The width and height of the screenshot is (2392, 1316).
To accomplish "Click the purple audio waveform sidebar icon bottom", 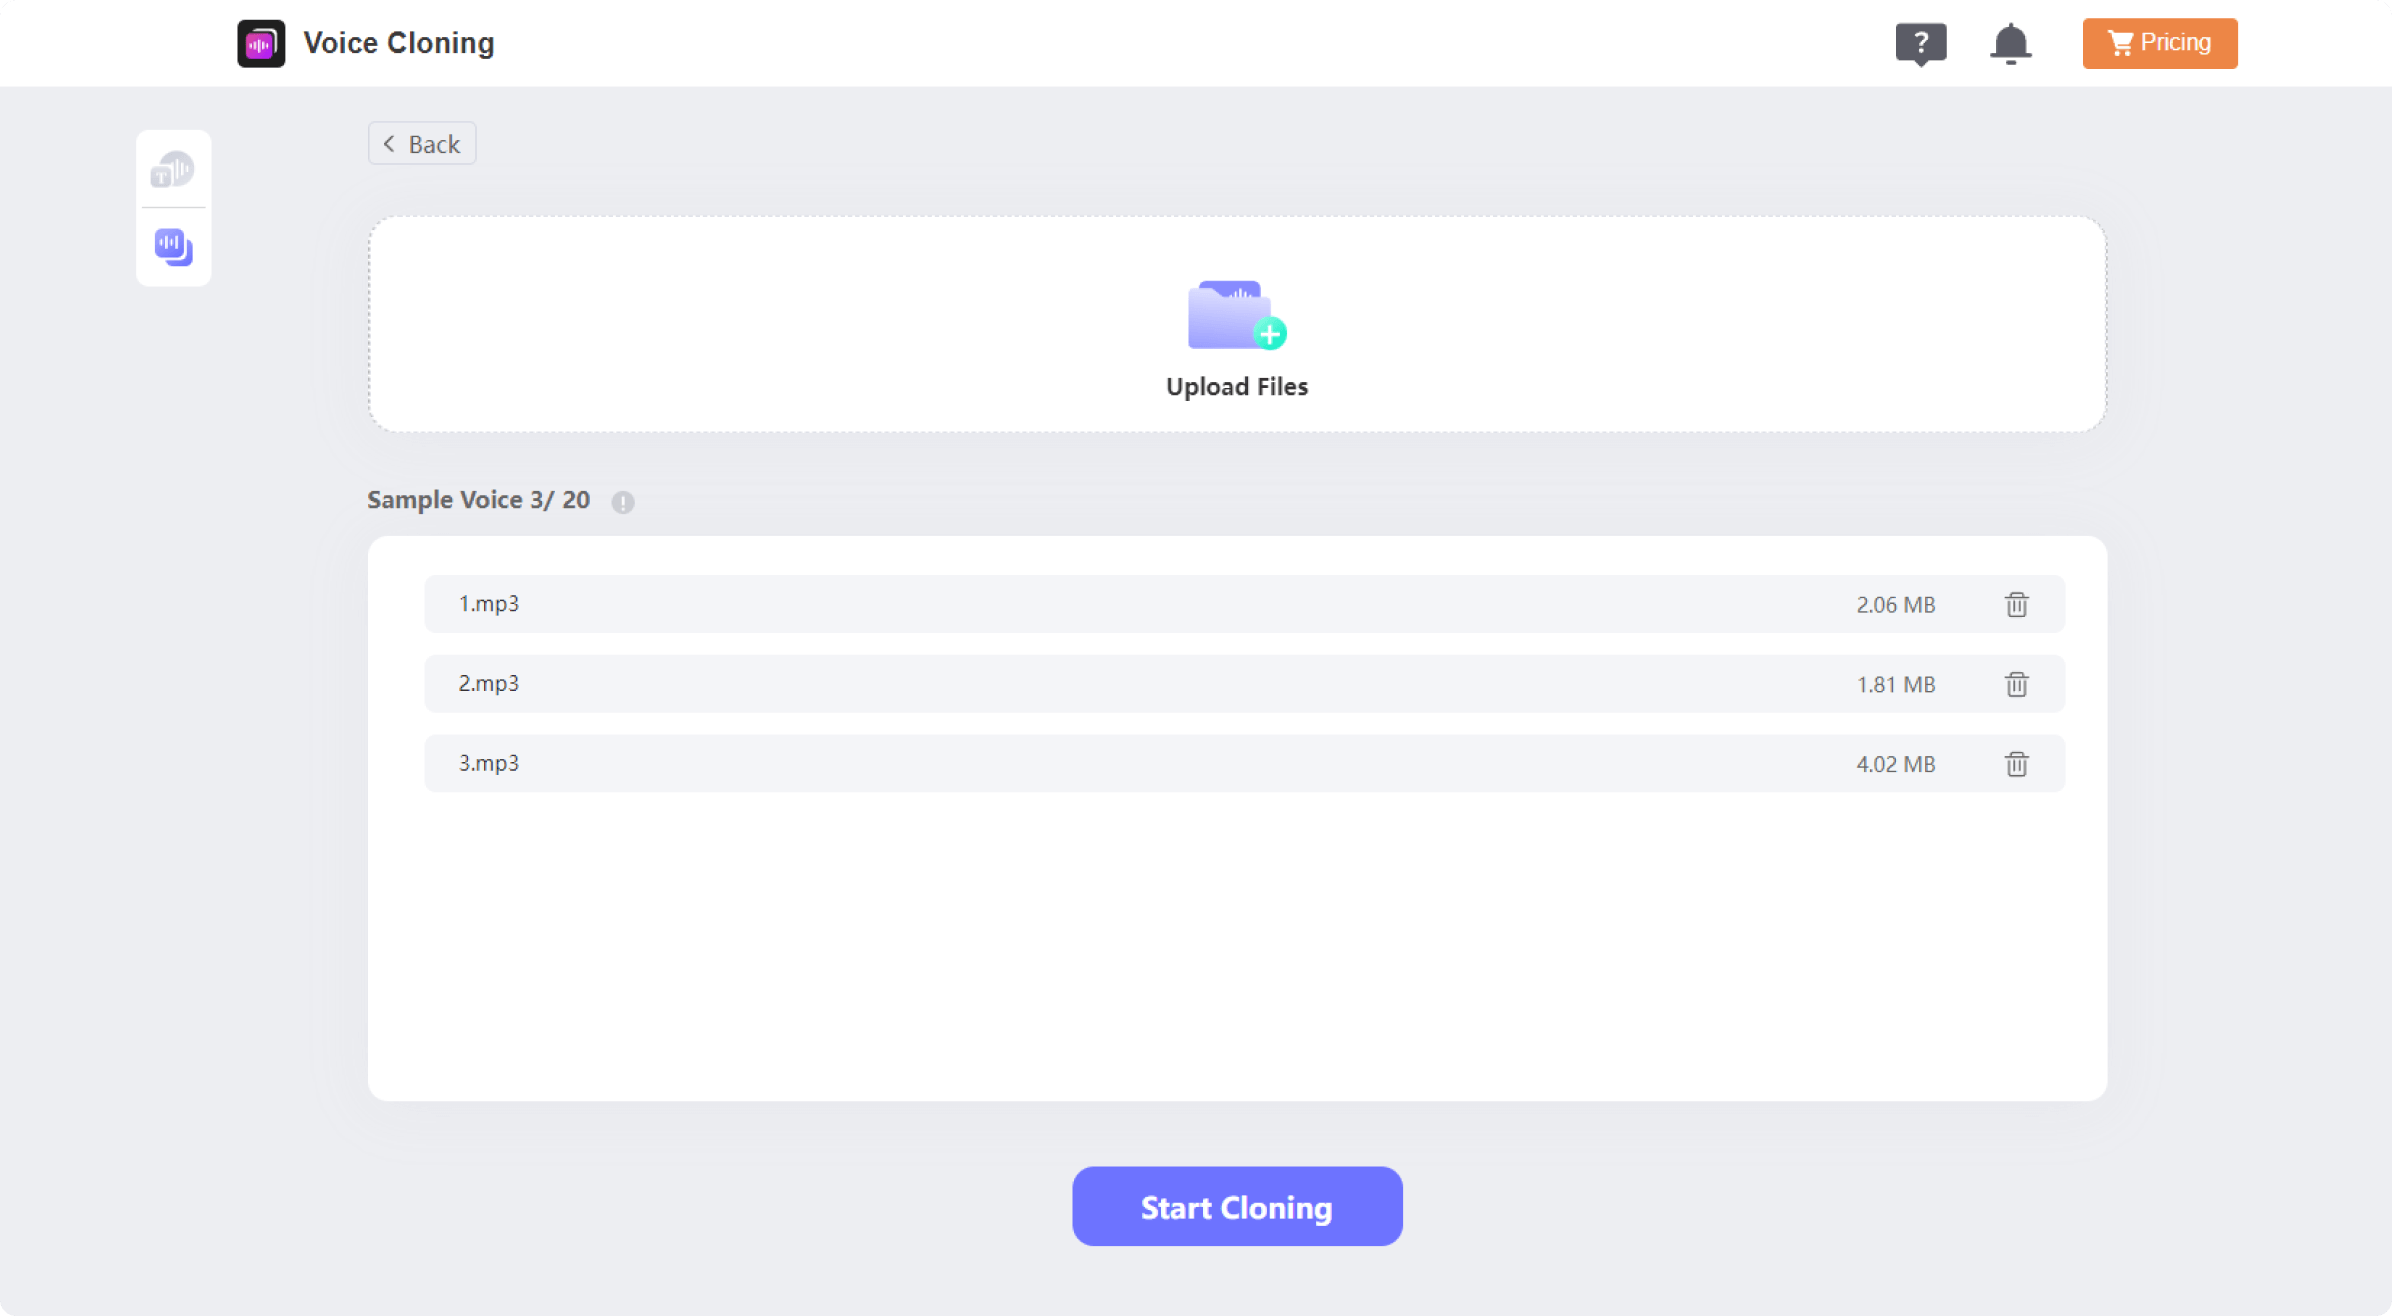I will [173, 245].
